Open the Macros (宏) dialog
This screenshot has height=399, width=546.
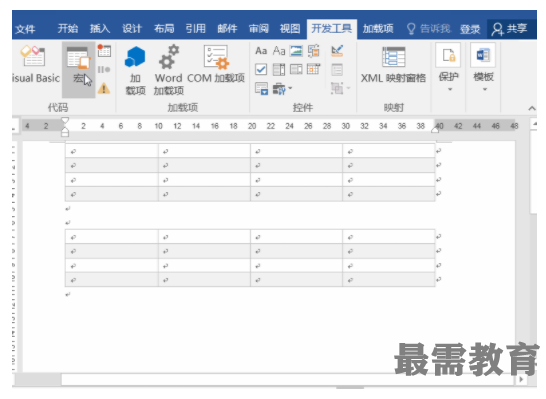click(79, 69)
